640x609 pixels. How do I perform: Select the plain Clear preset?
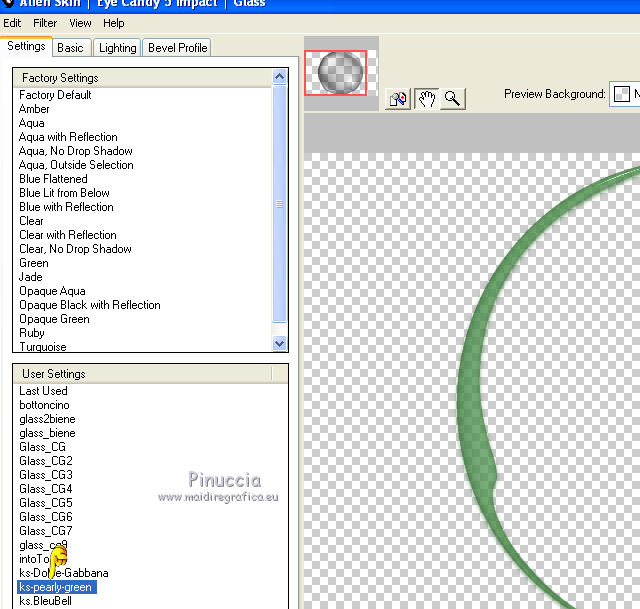tap(31, 221)
